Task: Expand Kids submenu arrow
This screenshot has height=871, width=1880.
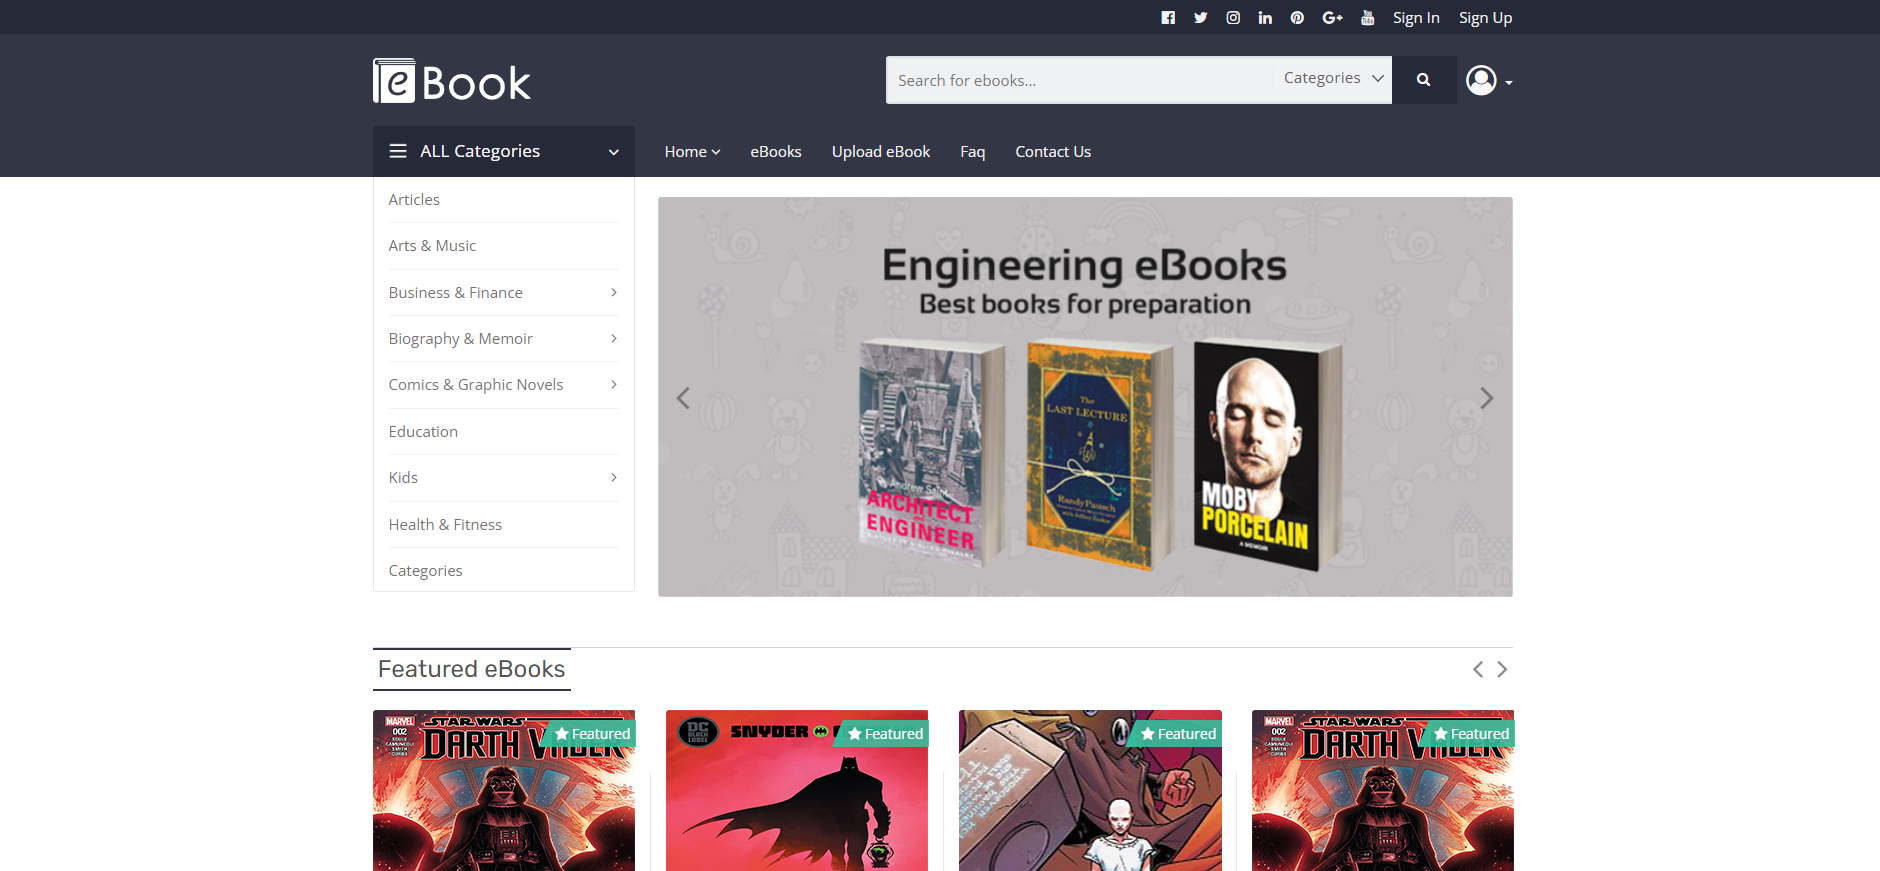Action: tap(614, 478)
